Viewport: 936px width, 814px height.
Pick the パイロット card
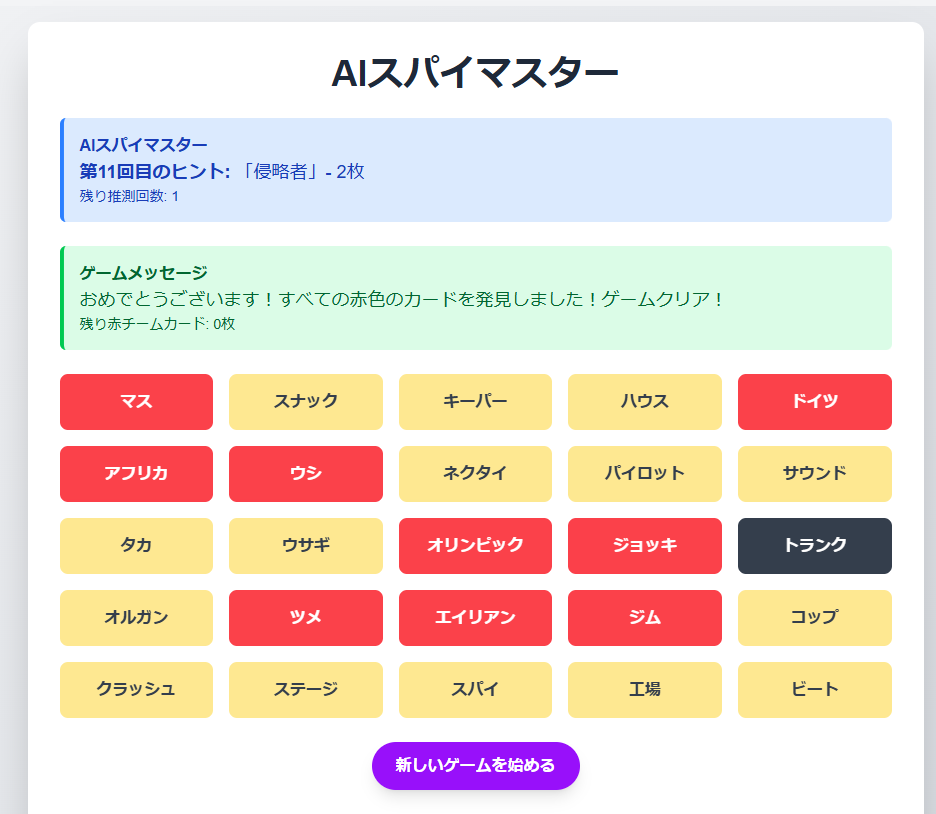tap(644, 474)
